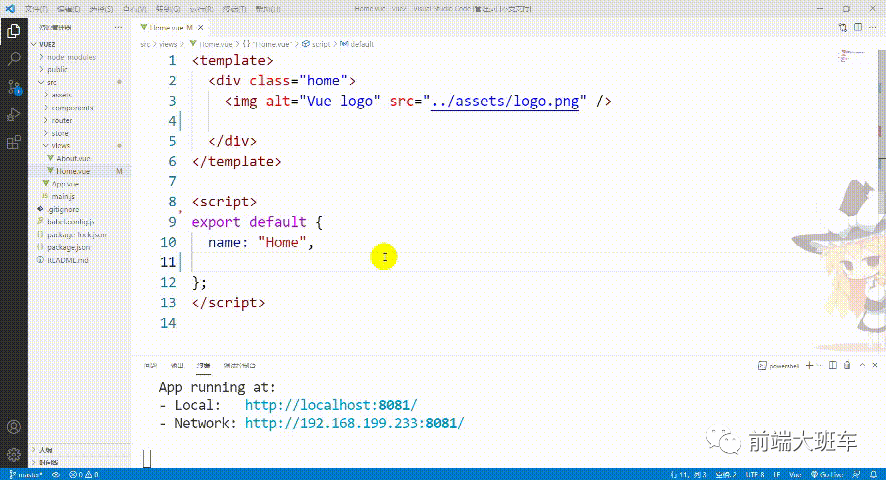The image size is (886, 480).
Task: Open the Accounts menu icon
Action: point(14,427)
